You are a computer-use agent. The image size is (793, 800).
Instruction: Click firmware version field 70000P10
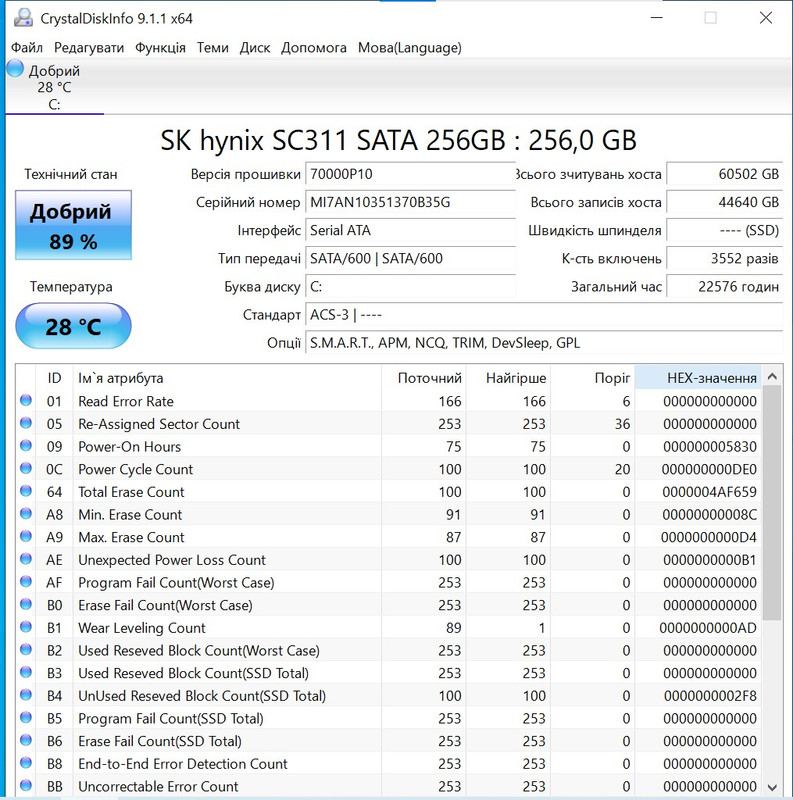point(410,174)
